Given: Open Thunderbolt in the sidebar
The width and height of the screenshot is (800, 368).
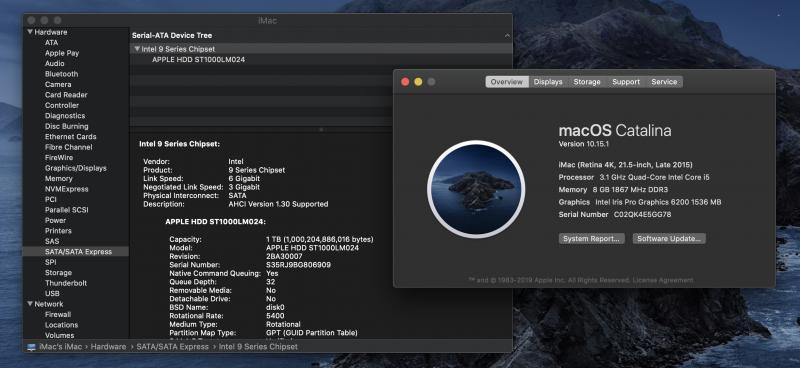Looking at the screenshot, I should [66, 283].
